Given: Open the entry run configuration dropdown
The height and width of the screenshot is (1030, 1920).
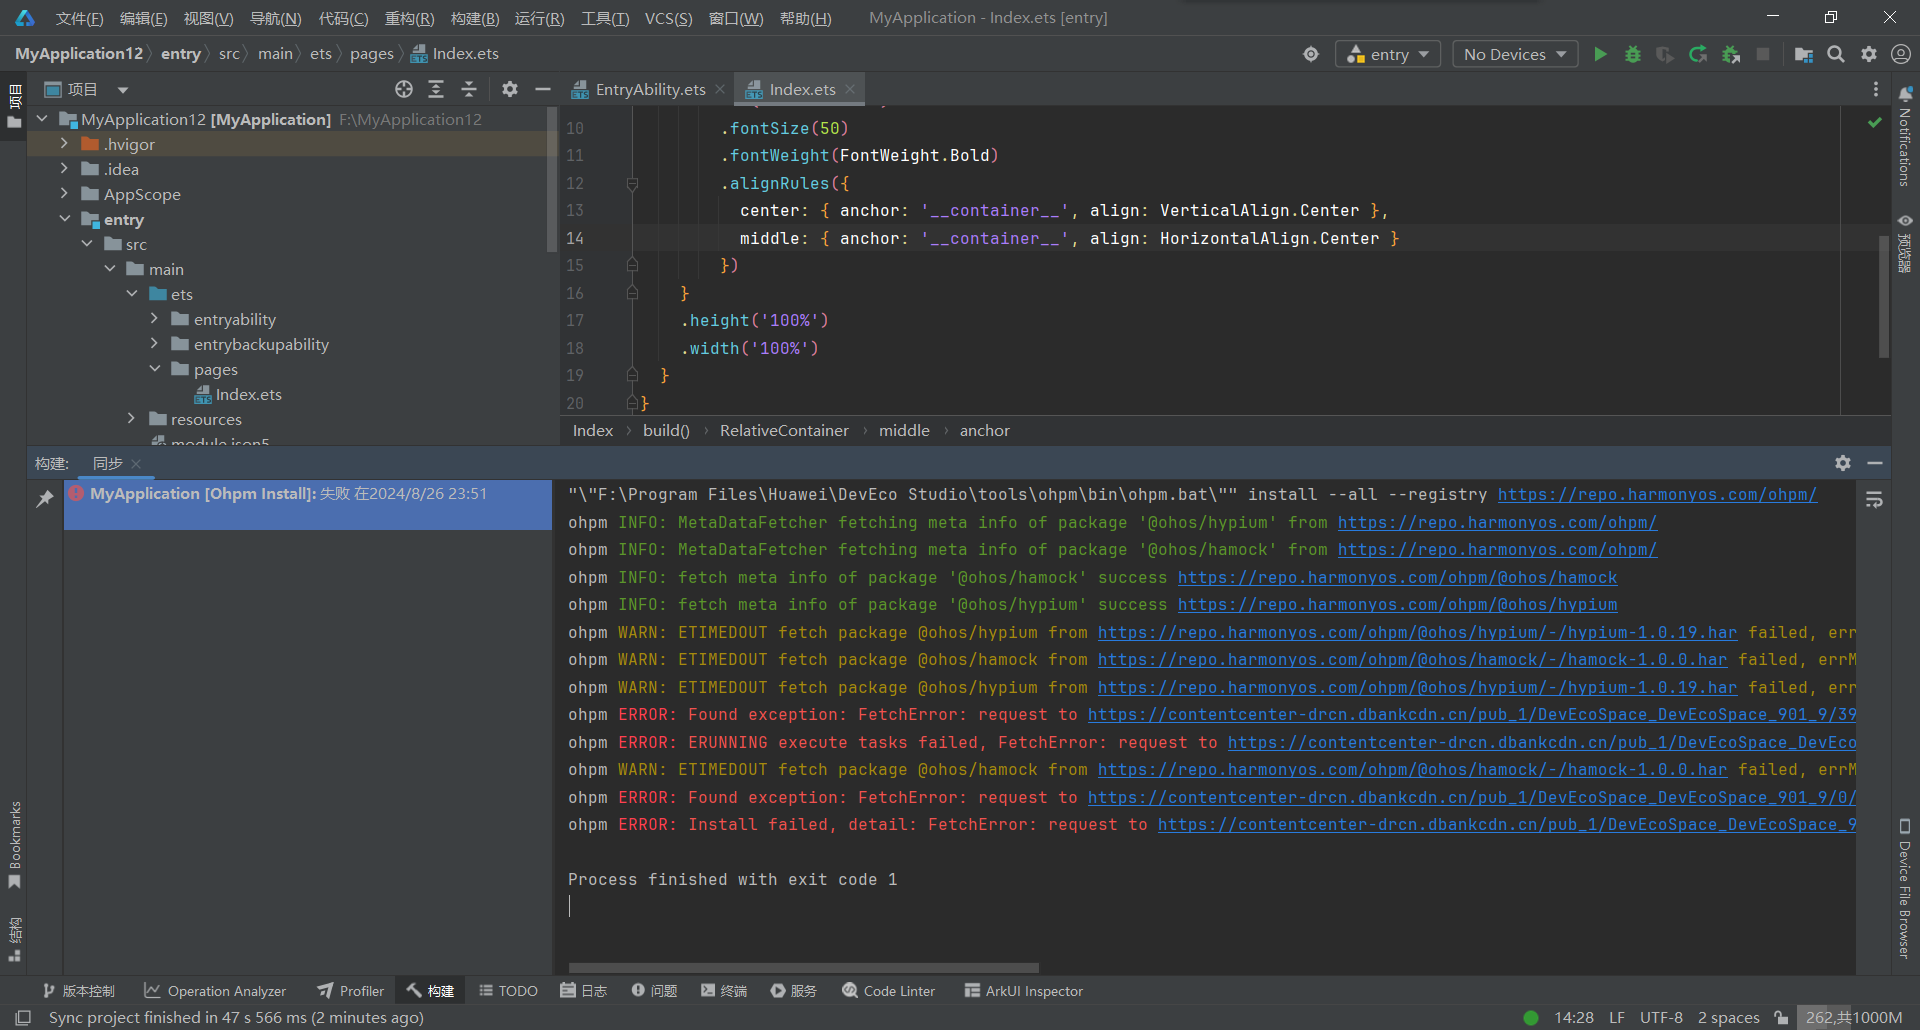Looking at the screenshot, I should (1388, 54).
